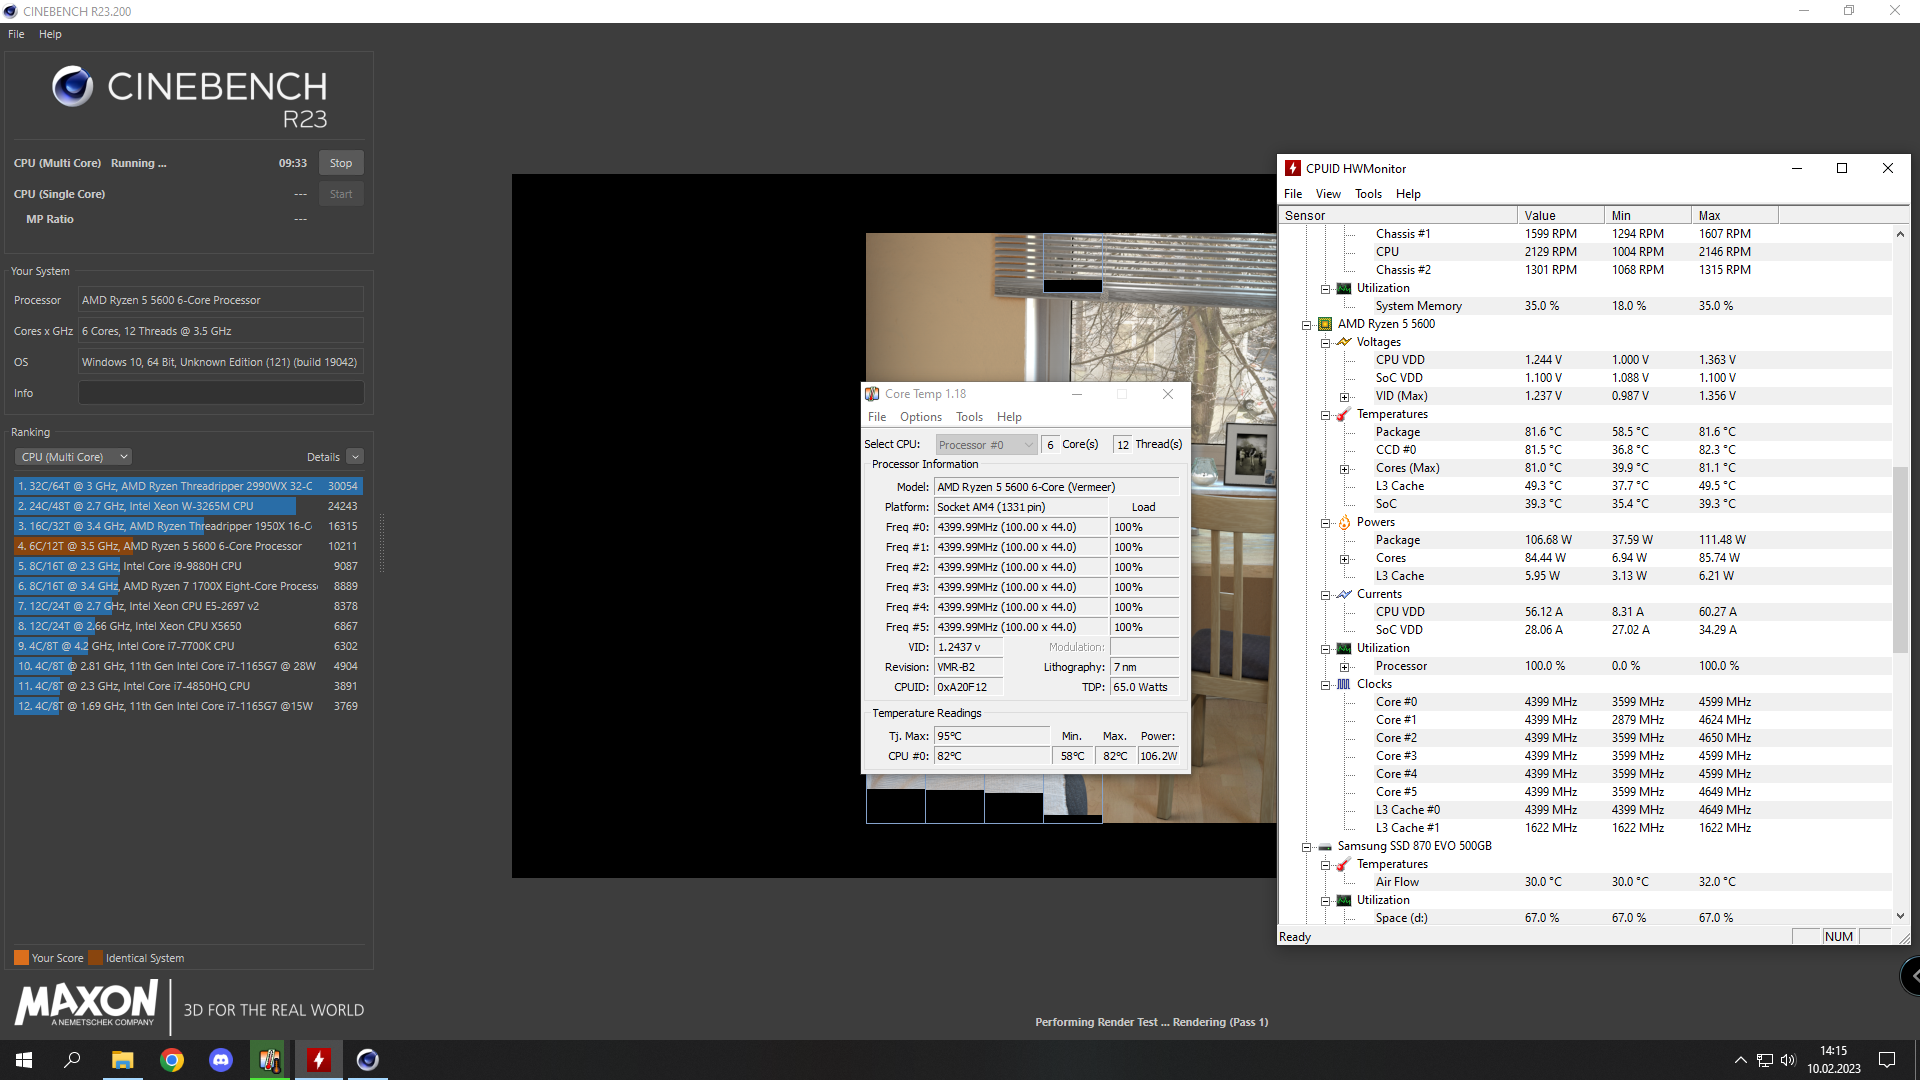
Task: Click the Core Temp title bar icon
Action: 872,394
